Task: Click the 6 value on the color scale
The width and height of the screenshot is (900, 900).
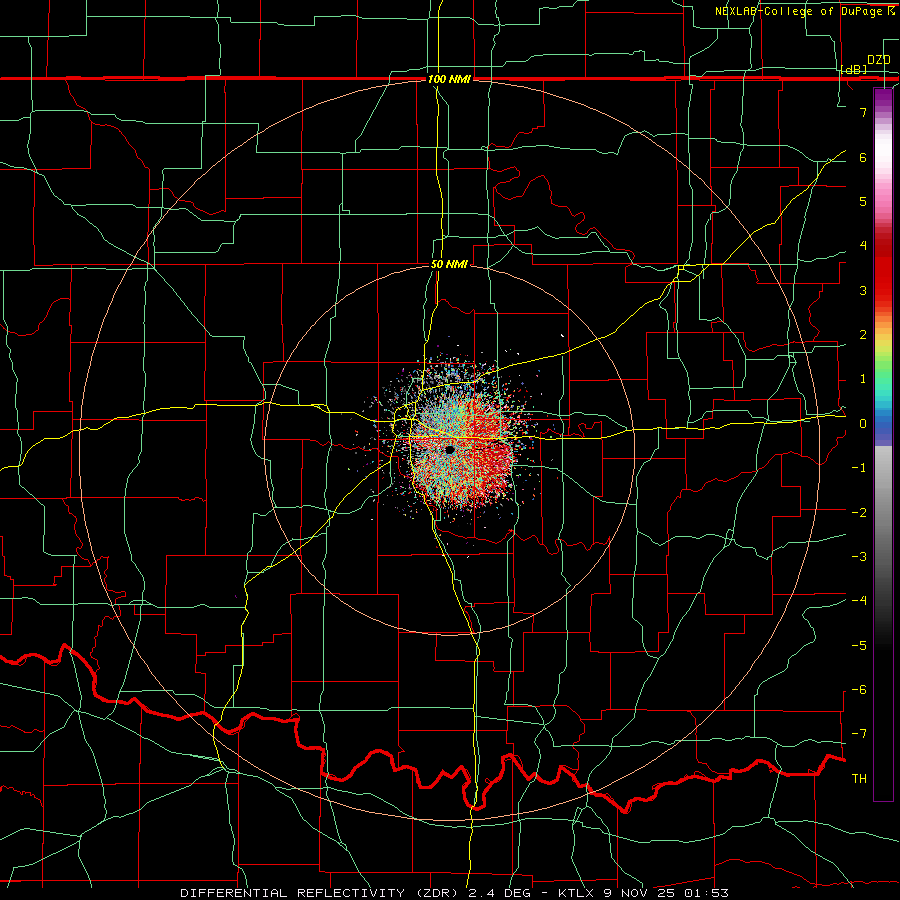Action: click(863, 157)
